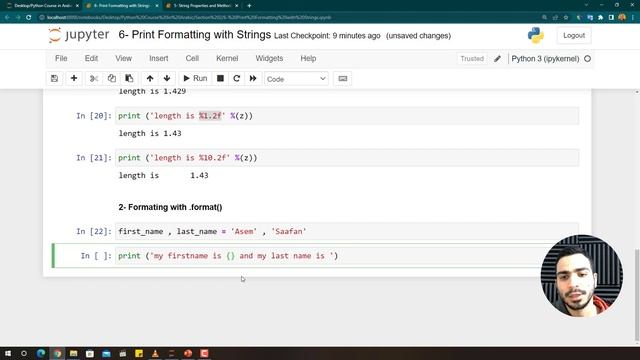Open the Insert menu

pos(159,58)
